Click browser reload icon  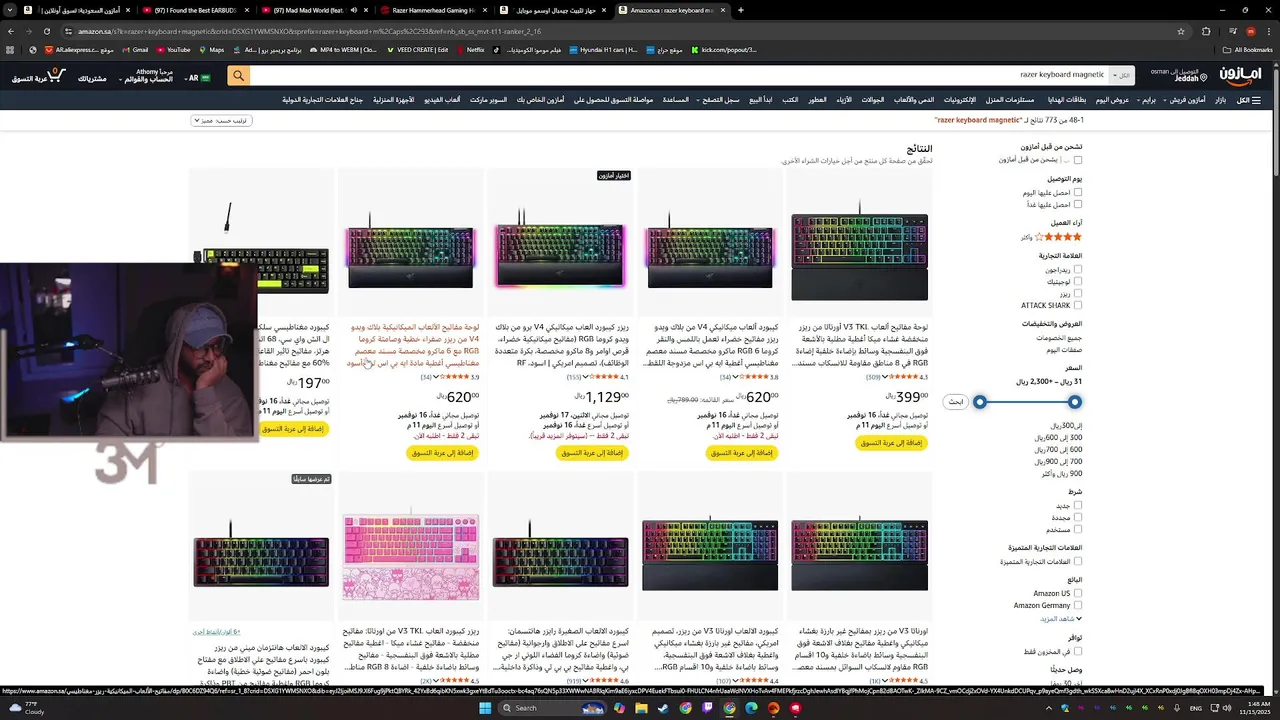pos(46,31)
